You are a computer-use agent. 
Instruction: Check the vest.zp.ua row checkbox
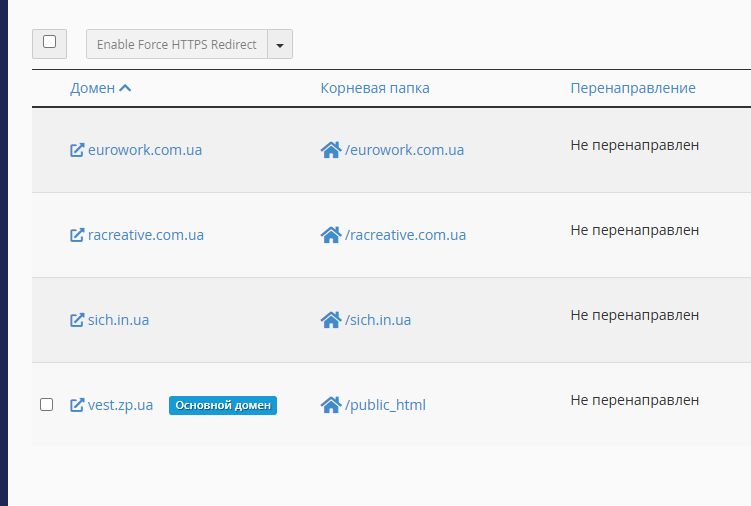click(x=46, y=405)
